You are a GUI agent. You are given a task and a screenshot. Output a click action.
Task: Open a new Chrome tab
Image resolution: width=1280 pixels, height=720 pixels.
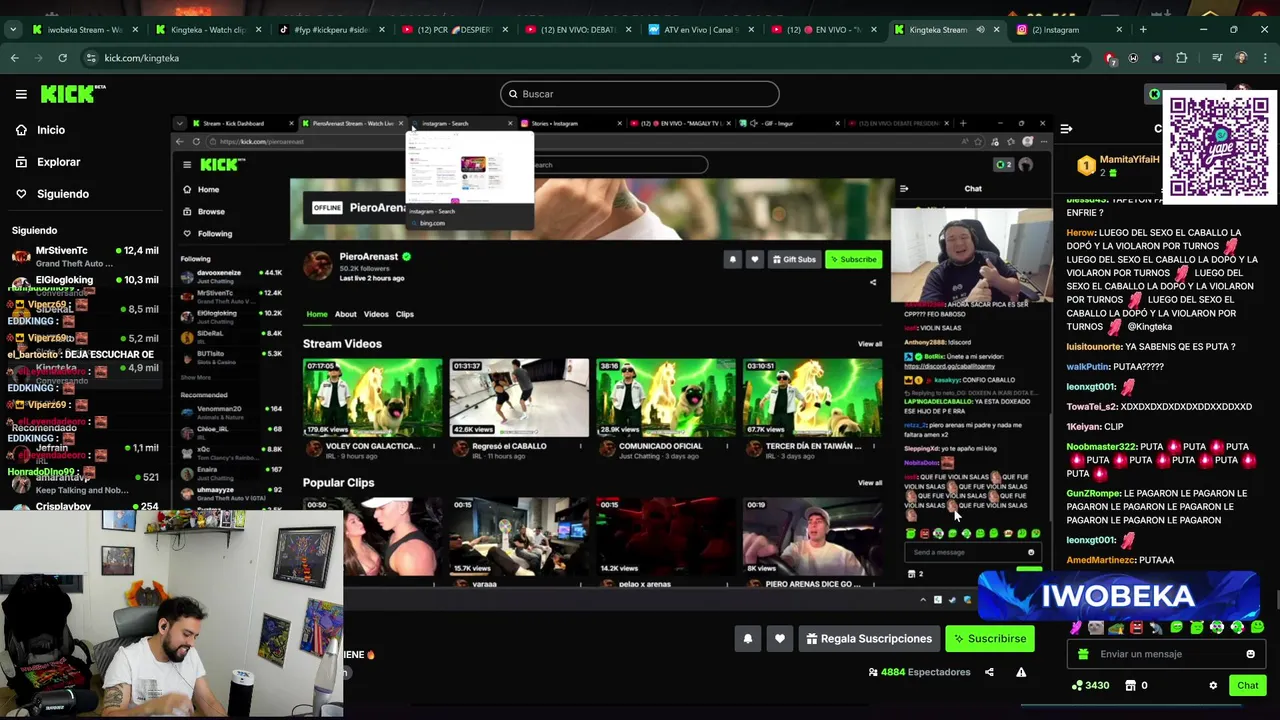pos(1143,30)
